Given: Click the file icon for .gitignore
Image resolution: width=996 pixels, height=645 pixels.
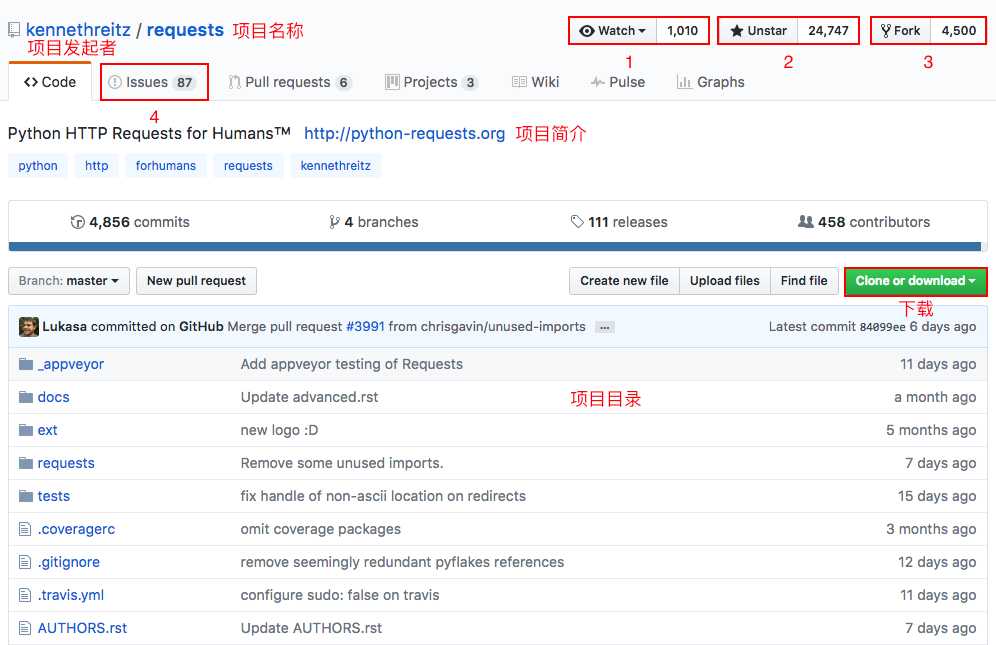Looking at the screenshot, I should (x=25, y=562).
